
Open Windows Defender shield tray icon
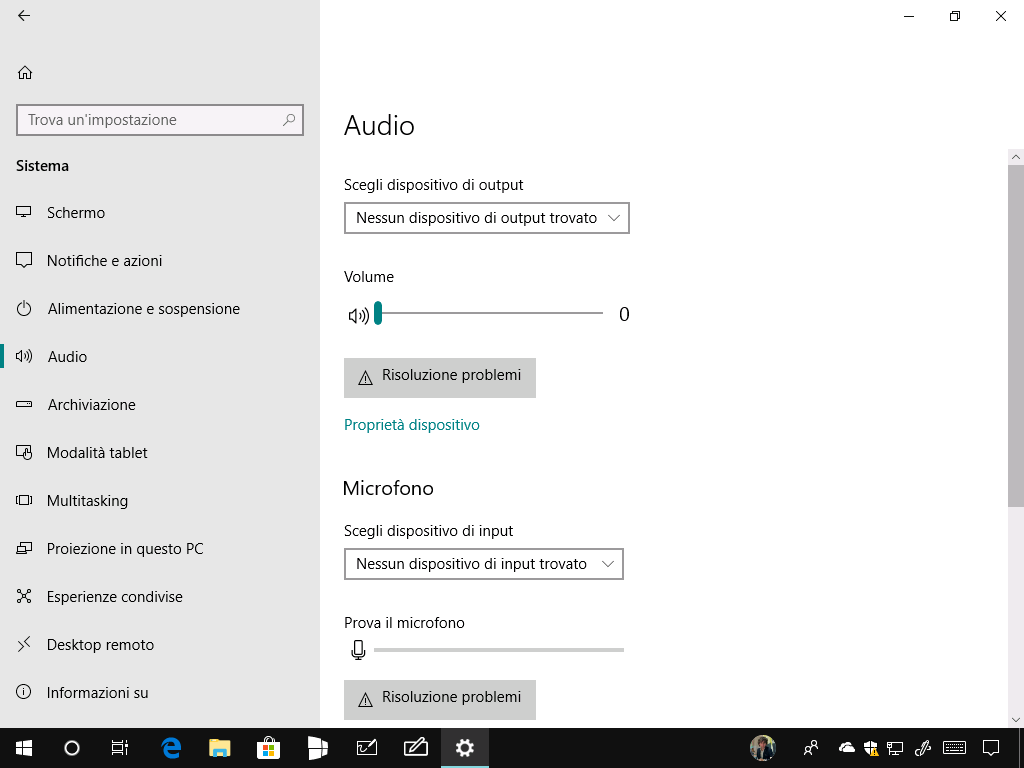(x=871, y=748)
